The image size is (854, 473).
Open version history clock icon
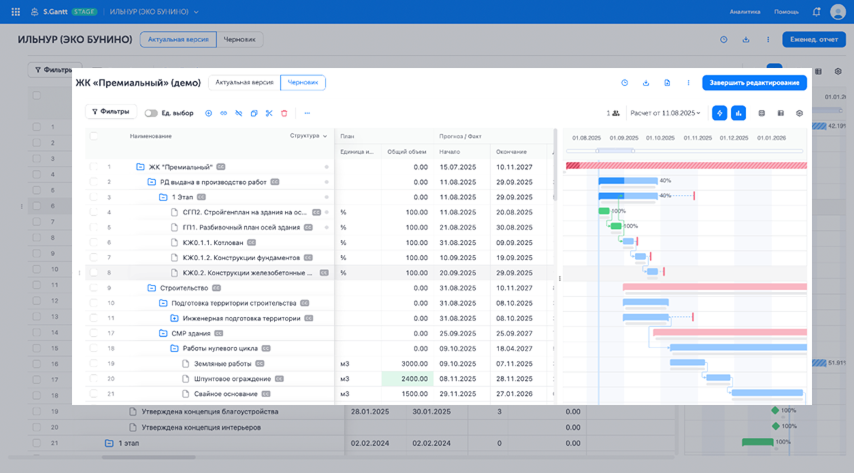625,83
